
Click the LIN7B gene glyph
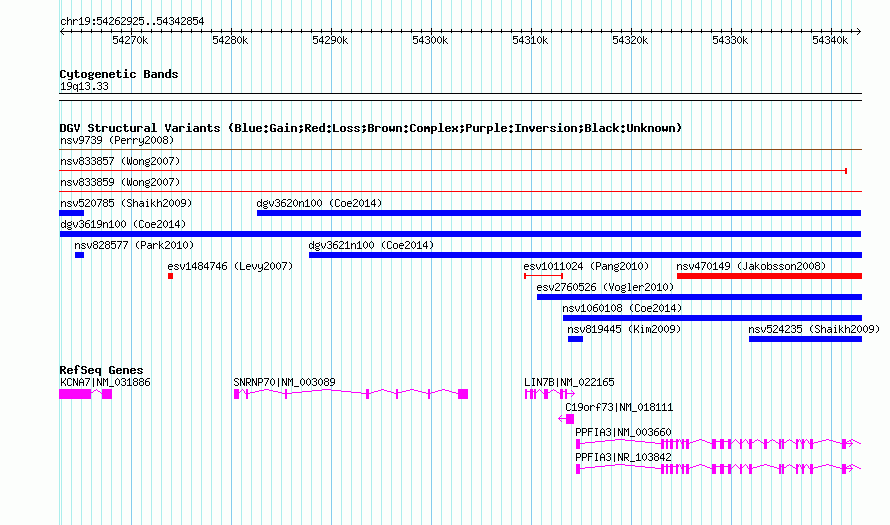coord(549,394)
